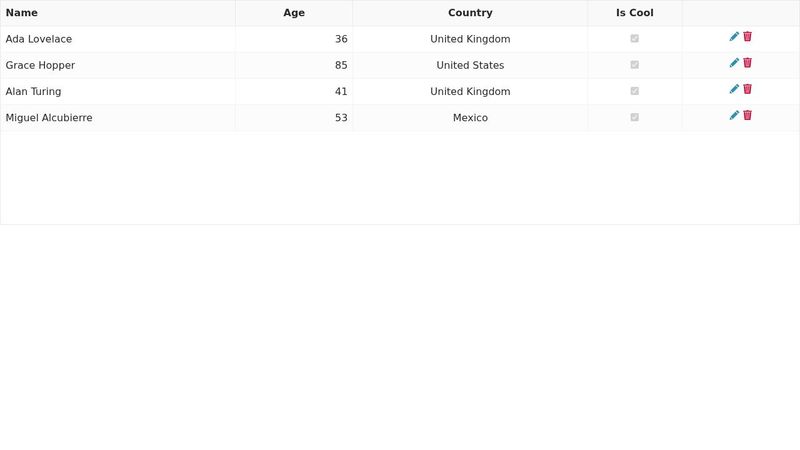This screenshot has width=800, height=450.
Task: Delete the Ada Lovelace row
Action: point(747,37)
